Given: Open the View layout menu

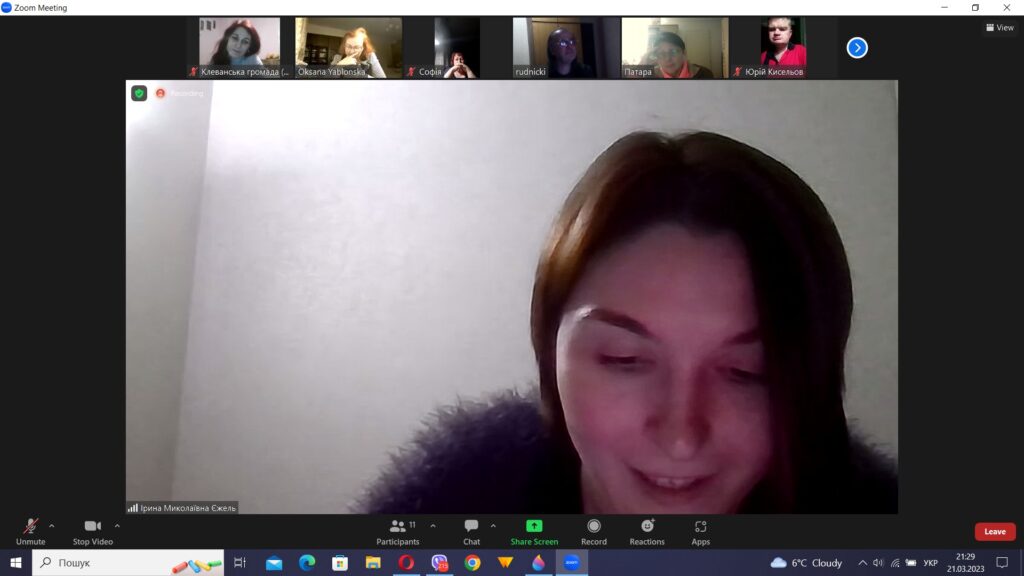Looking at the screenshot, I should (x=999, y=28).
